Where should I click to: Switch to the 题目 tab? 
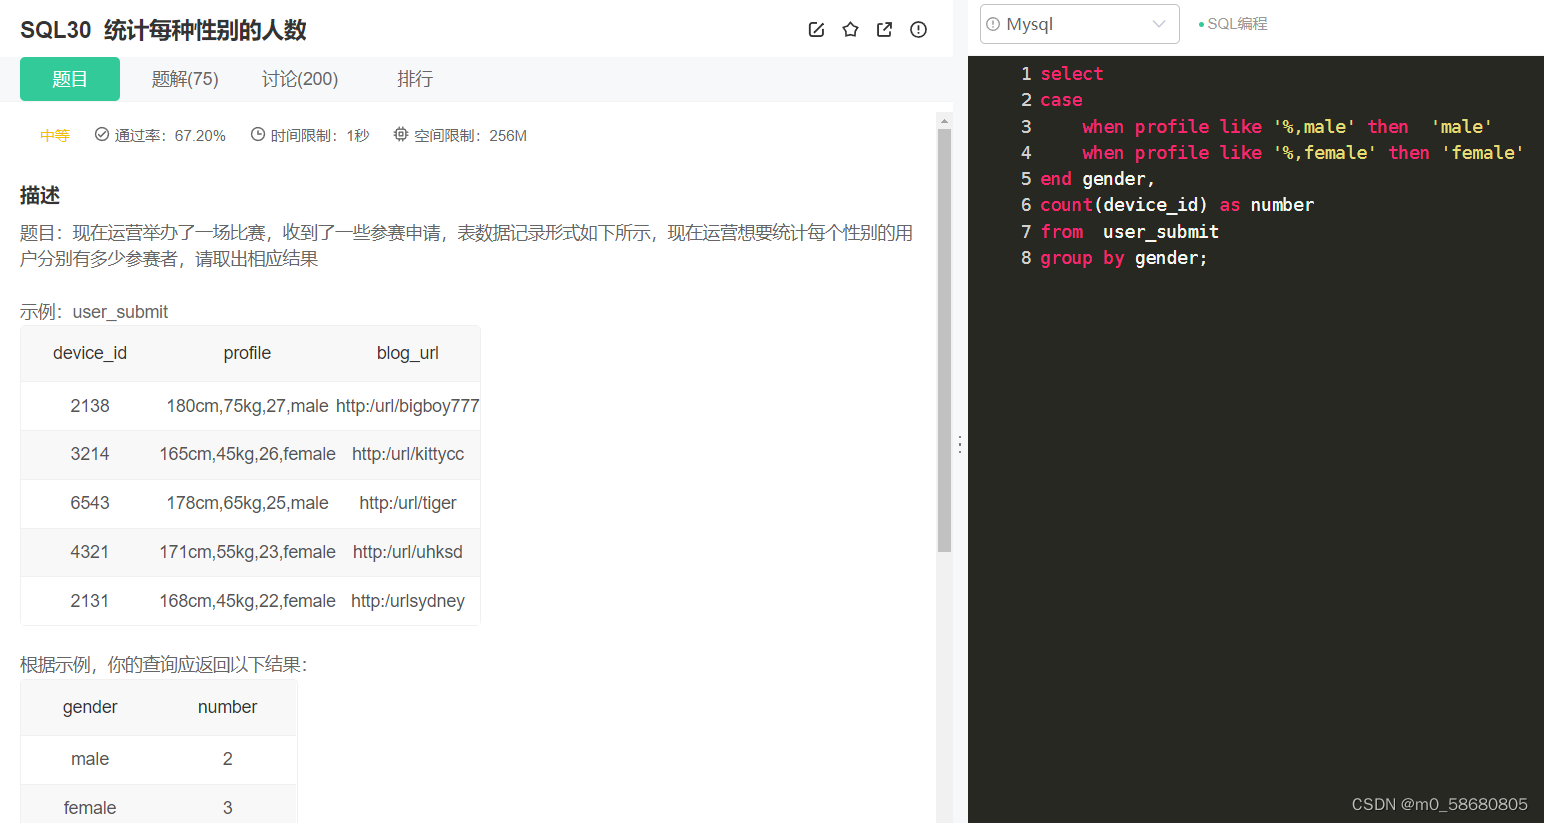point(70,79)
